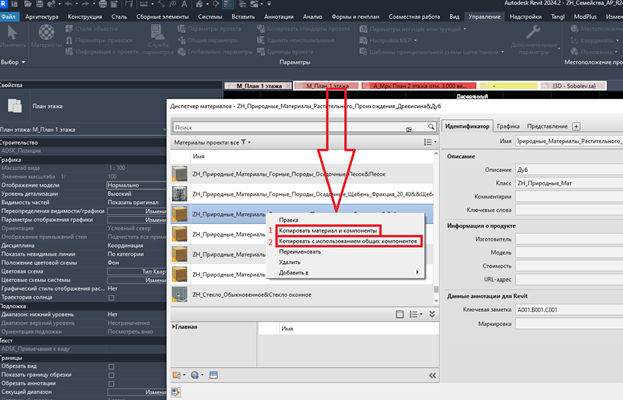This screenshot has height=400, width=623.
Task: Open Выбор dropdown in ribbon
Action: [x=13, y=62]
